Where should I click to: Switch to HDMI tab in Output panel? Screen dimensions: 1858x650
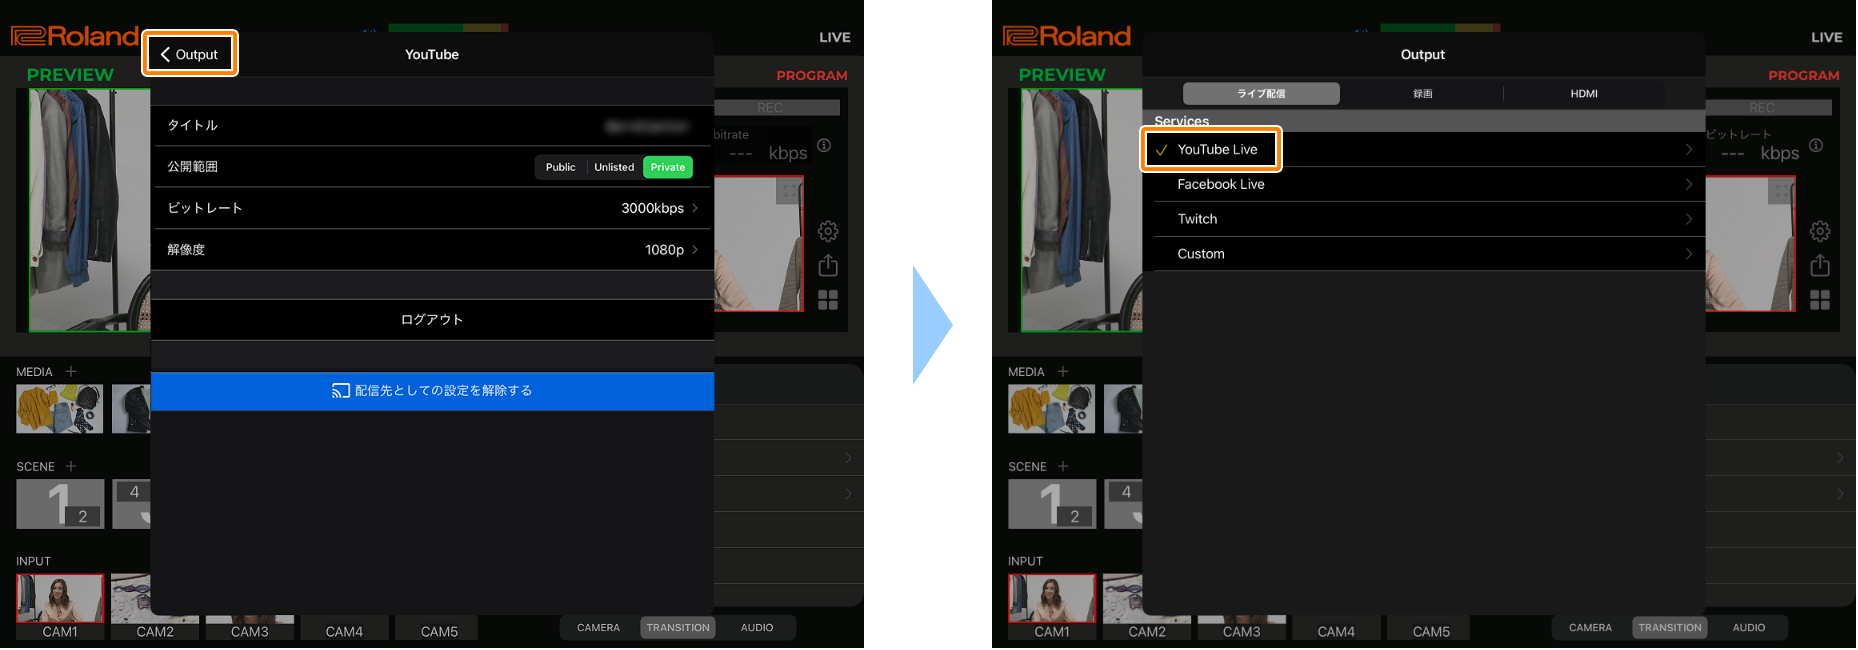coord(1584,93)
